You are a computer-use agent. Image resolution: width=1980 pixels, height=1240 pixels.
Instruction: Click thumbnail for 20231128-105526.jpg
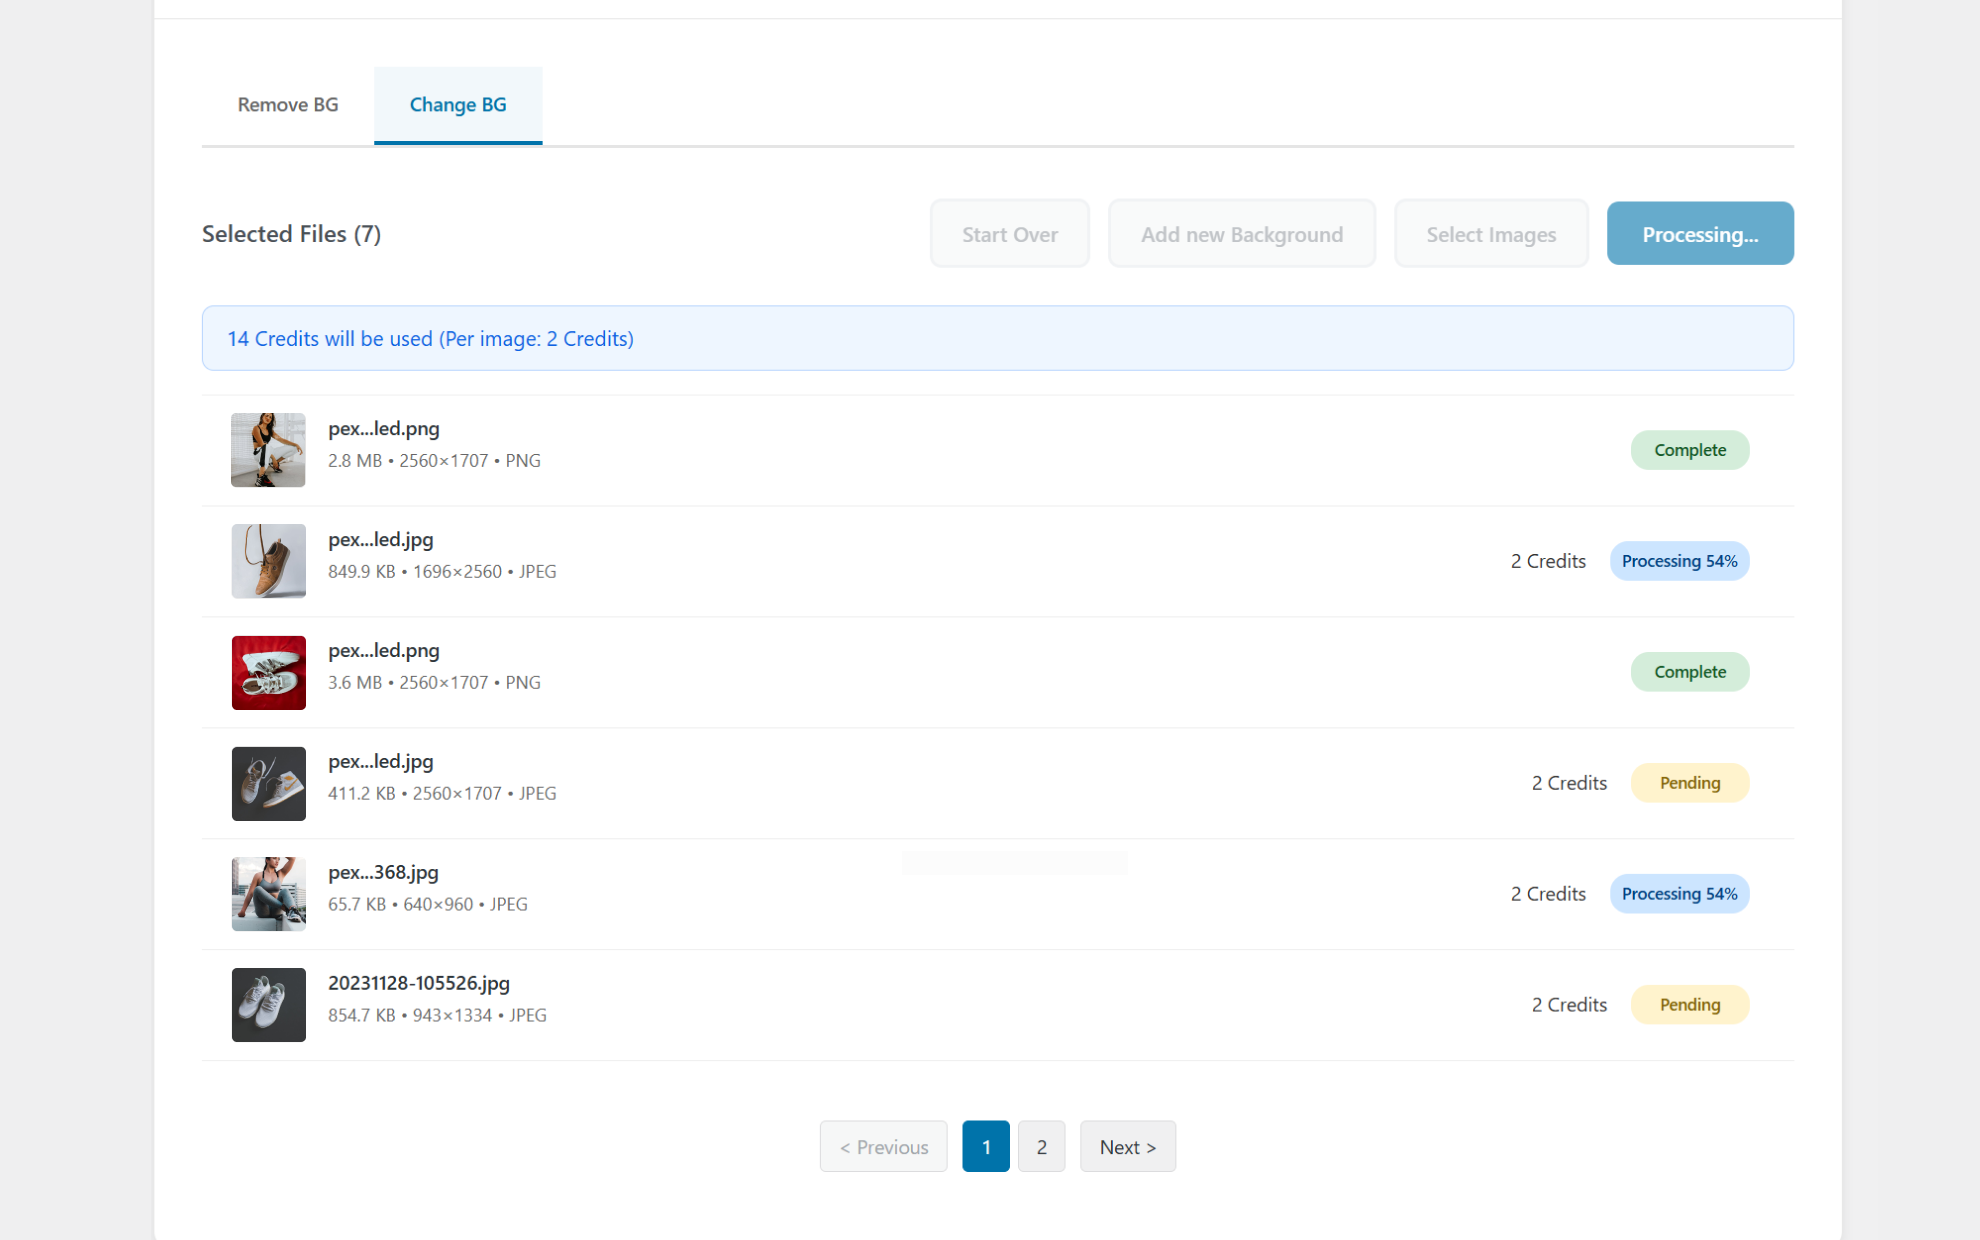click(268, 1005)
